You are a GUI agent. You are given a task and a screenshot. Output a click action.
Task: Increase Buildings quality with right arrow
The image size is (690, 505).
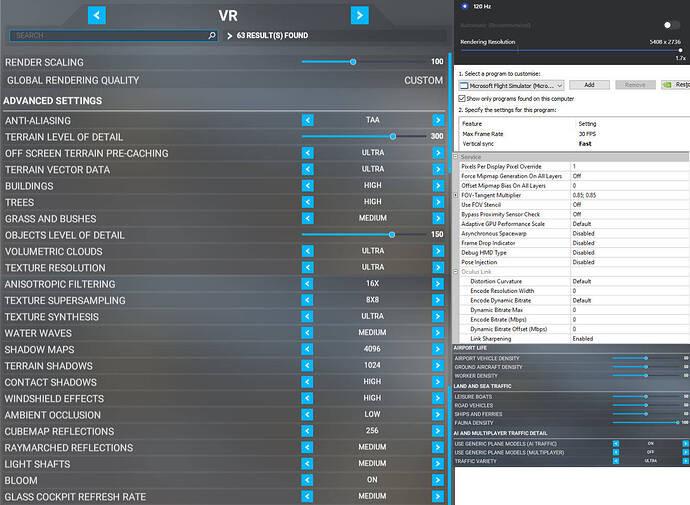pyautogui.click(x=438, y=186)
